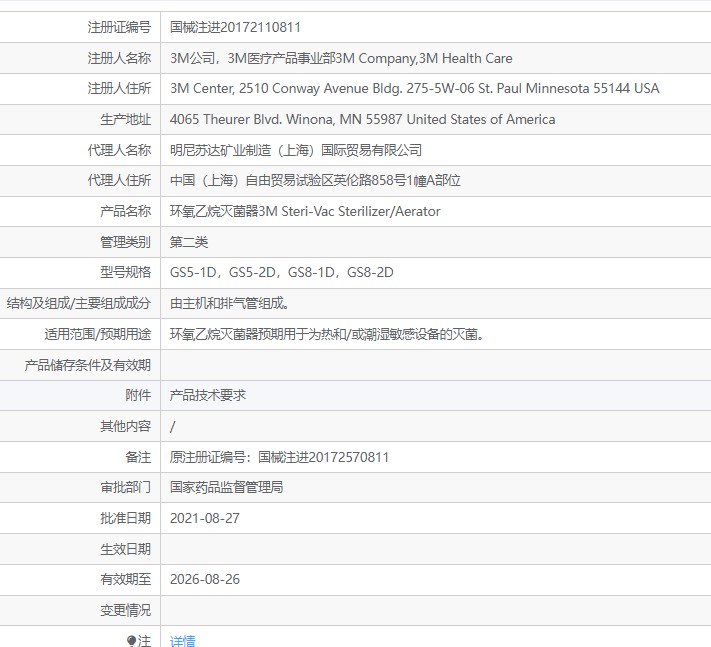Click the 备注 label
The width and height of the screenshot is (711, 647).
[x=138, y=457]
